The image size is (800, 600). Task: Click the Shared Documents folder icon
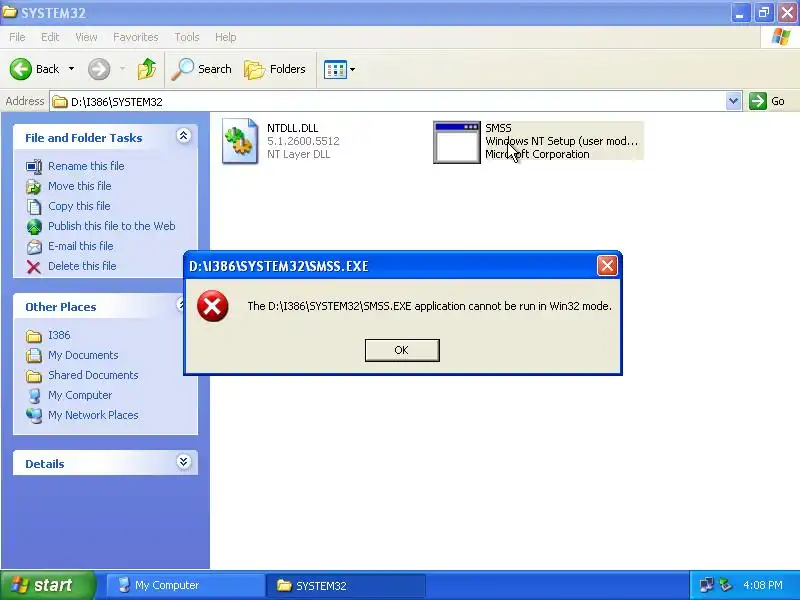click(x=34, y=376)
